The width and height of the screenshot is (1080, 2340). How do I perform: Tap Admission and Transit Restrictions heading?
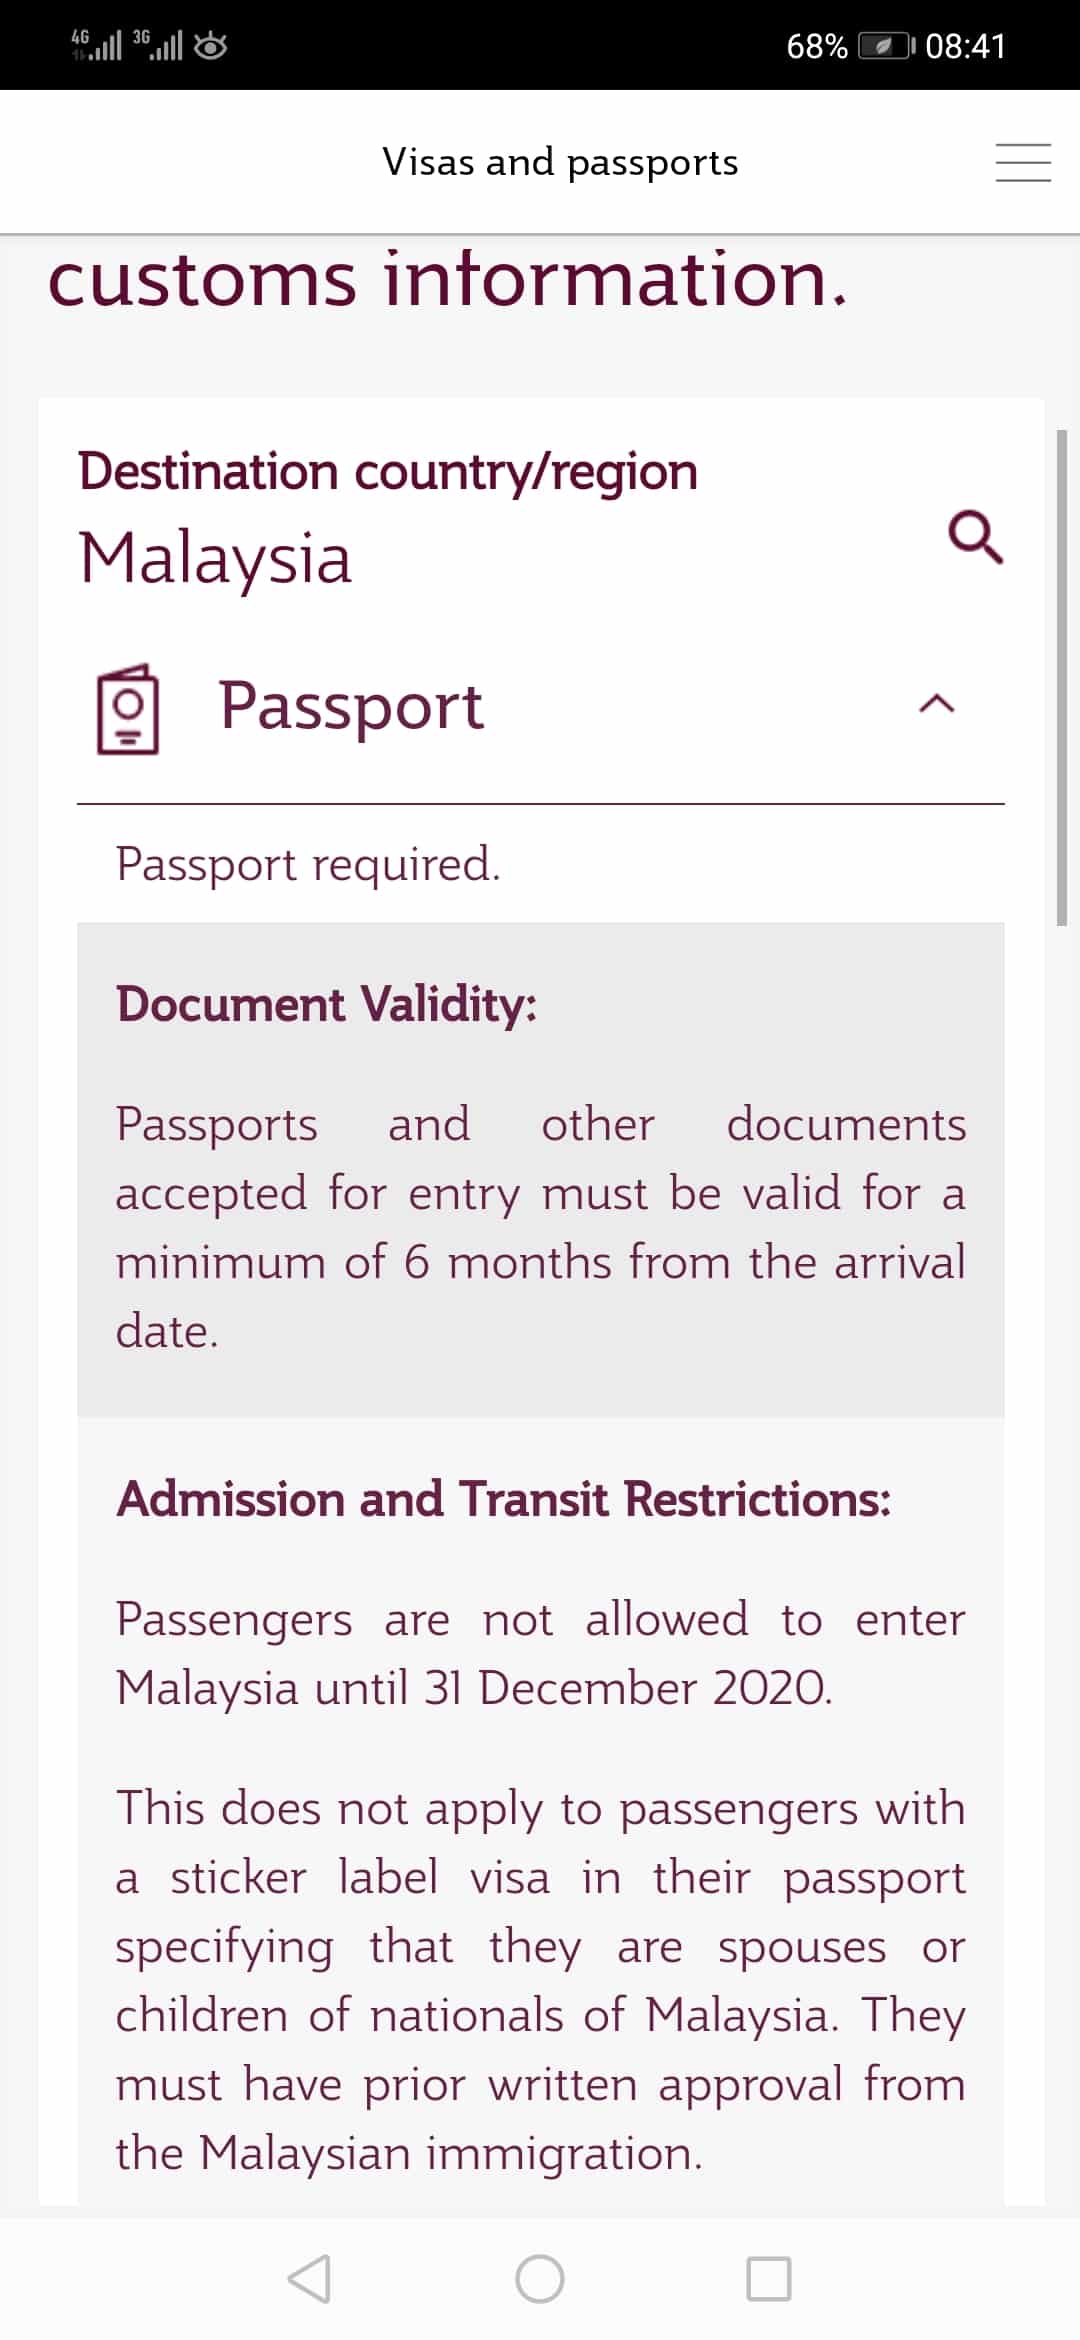tap(503, 1499)
